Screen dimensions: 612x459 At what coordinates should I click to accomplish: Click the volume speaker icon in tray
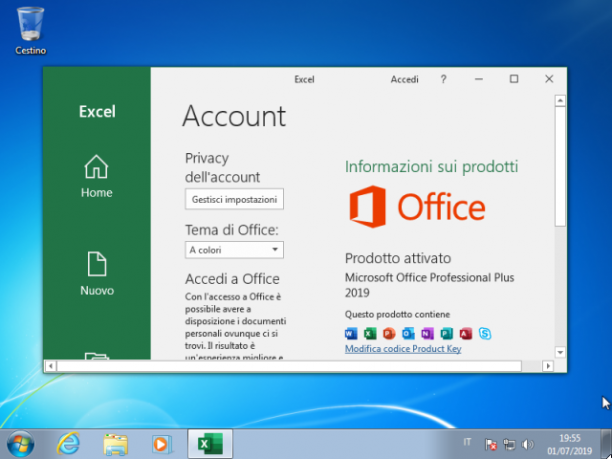pos(527,444)
